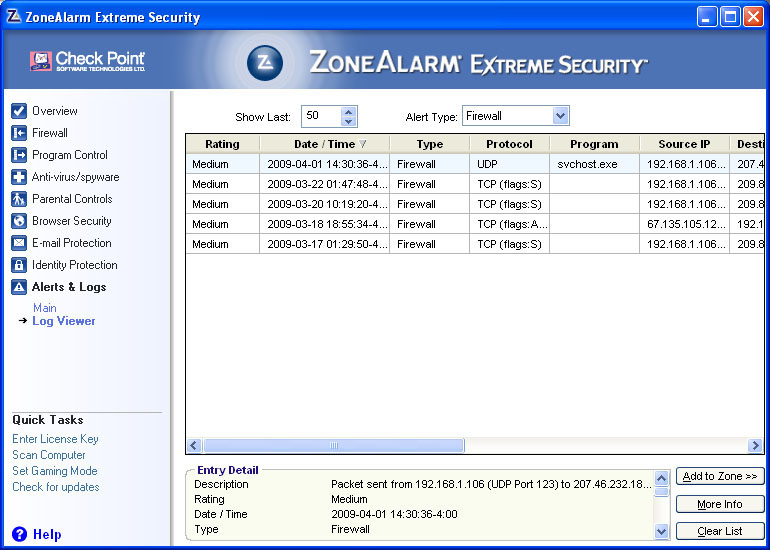
Task: Switch to the Main sub-tab
Action: click(x=45, y=308)
